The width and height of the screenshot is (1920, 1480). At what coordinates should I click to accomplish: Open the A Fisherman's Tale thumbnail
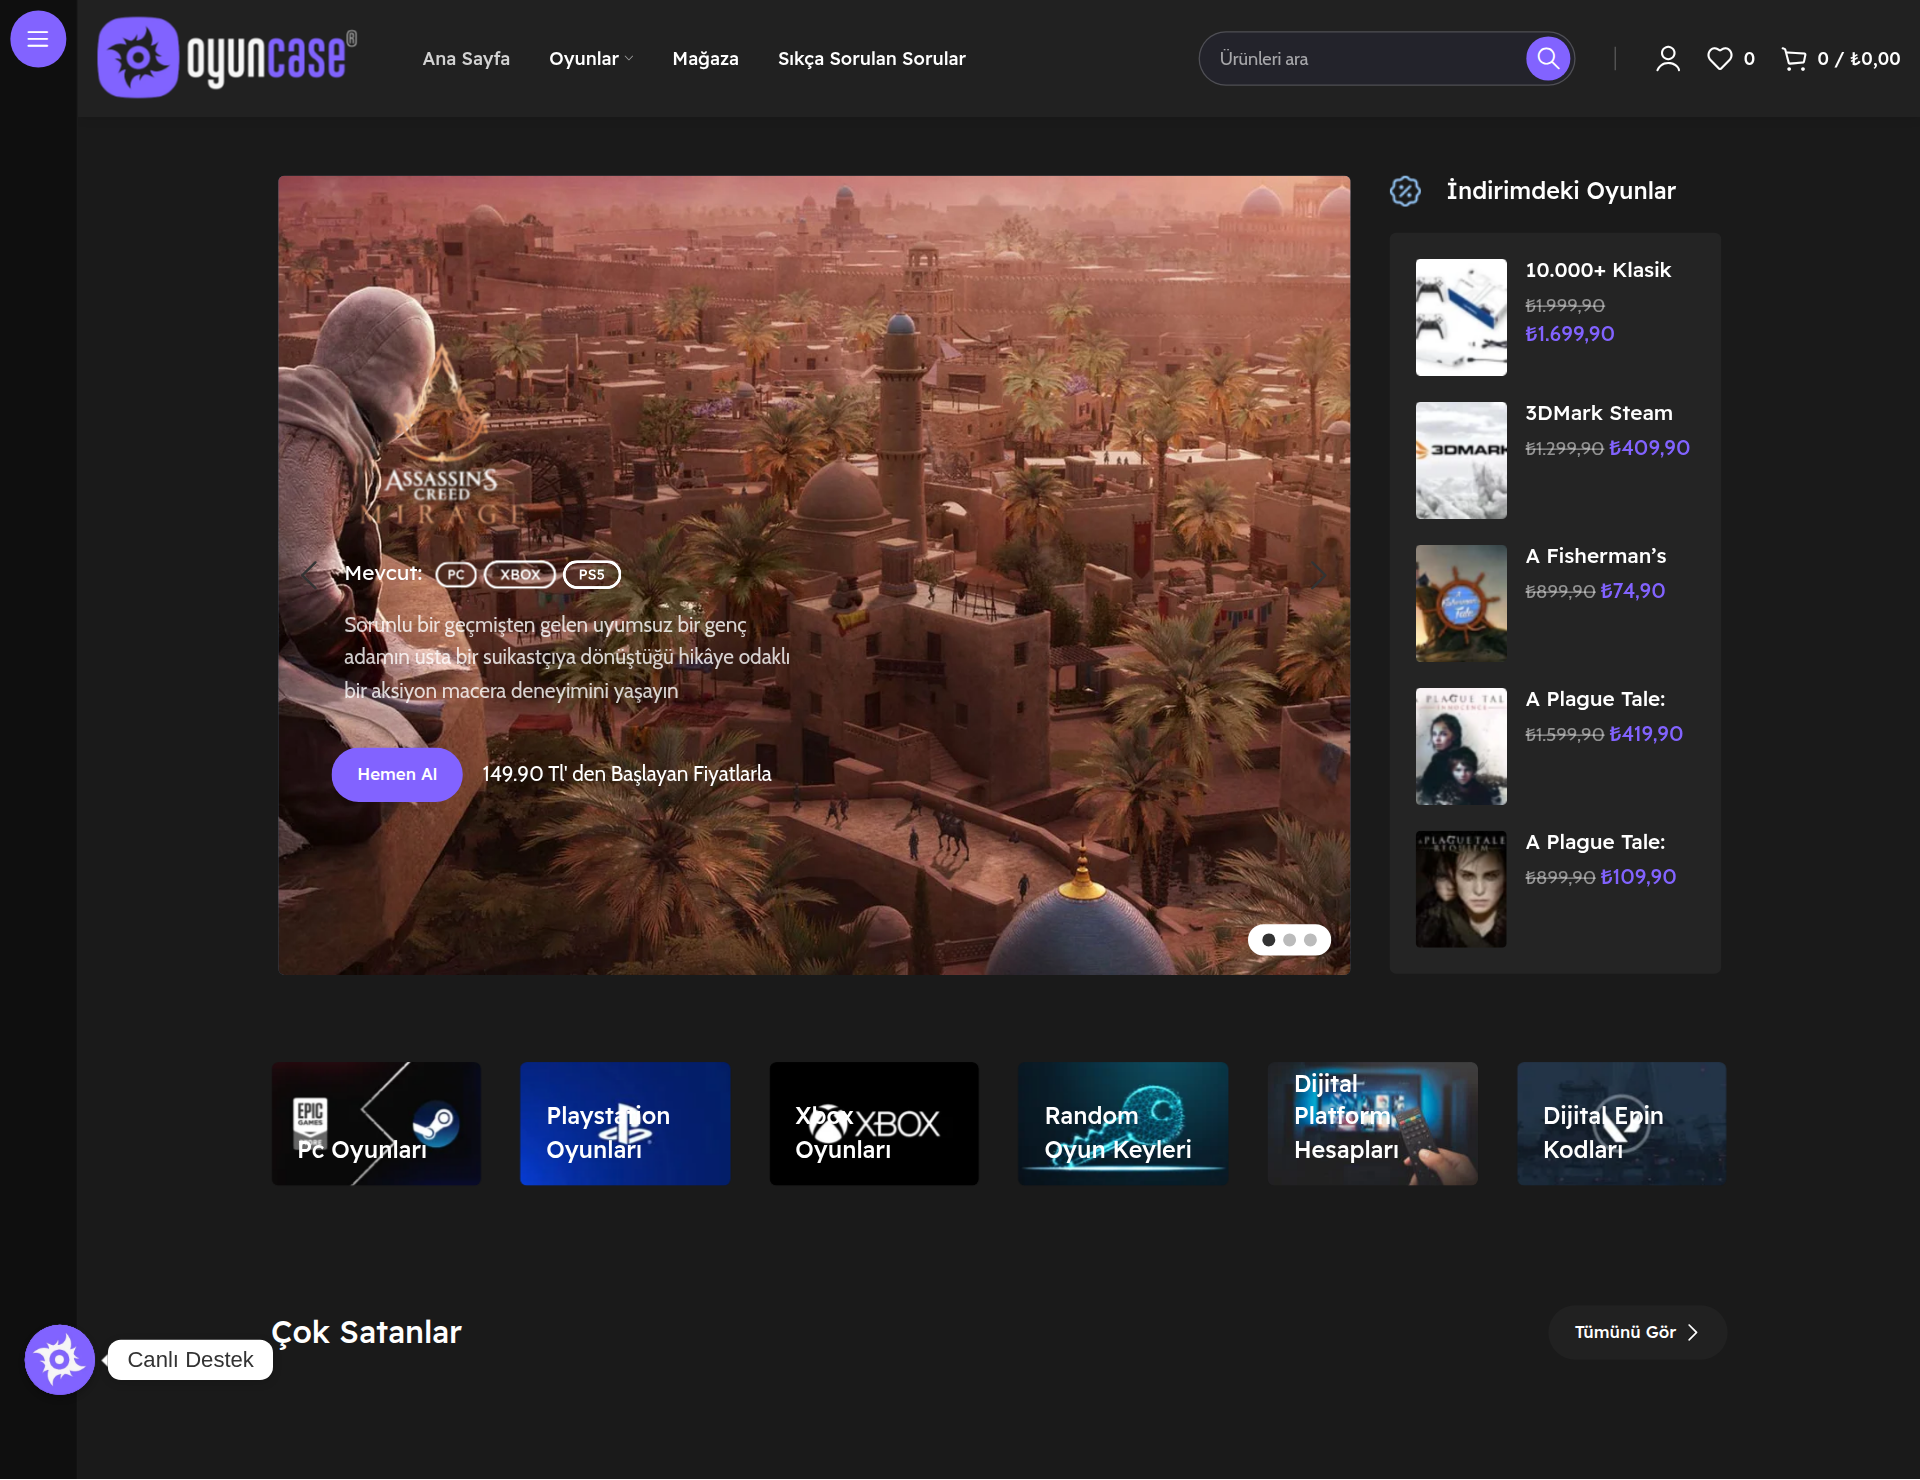[1461, 603]
